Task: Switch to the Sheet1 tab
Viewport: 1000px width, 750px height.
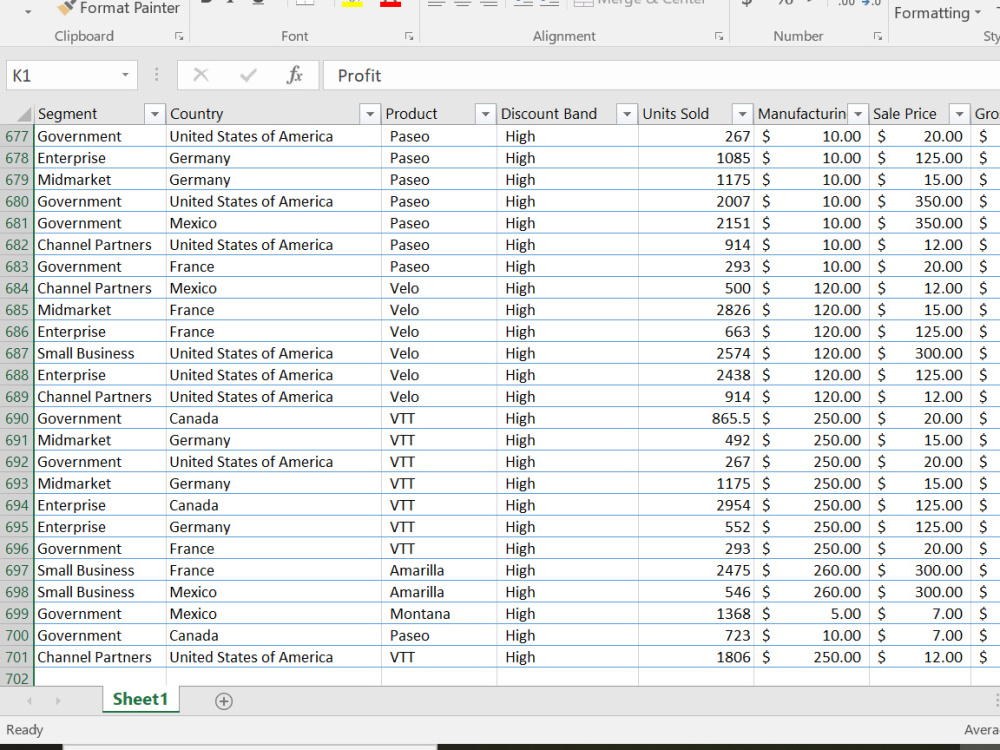Action: click(140, 700)
